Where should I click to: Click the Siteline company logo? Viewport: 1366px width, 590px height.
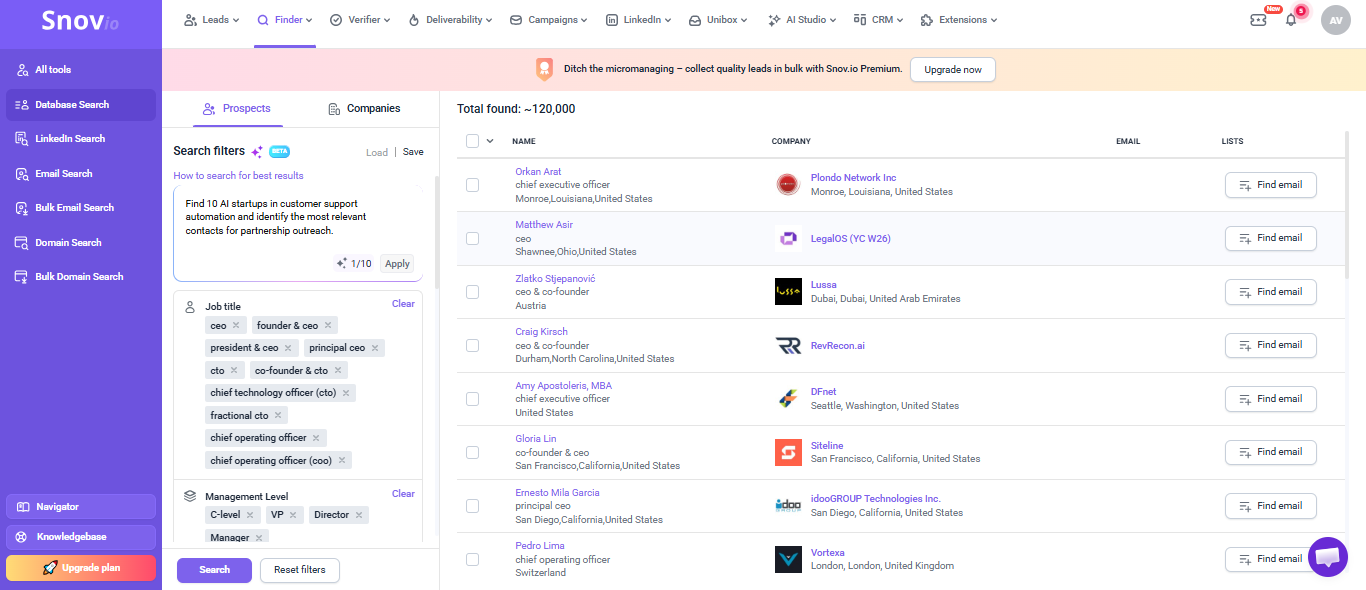(x=788, y=452)
